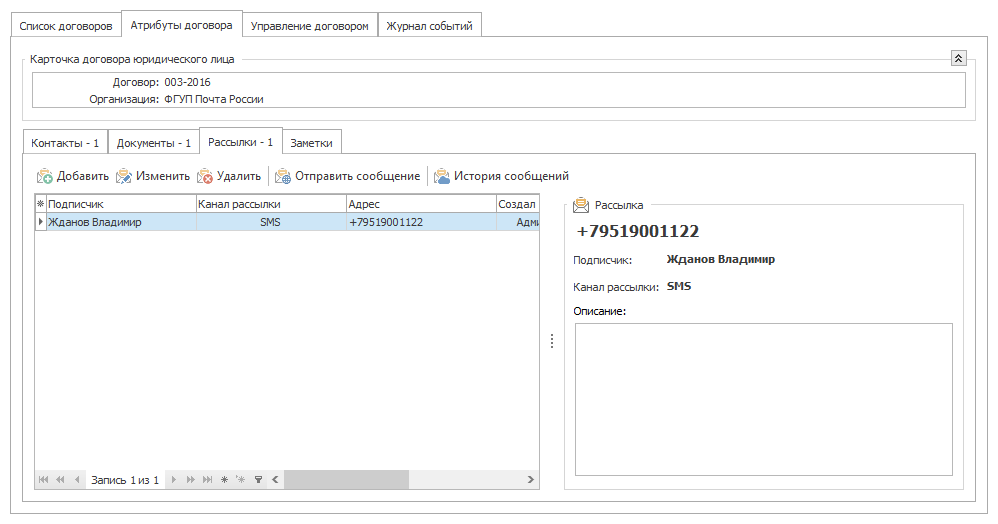The height and width of the screenshot is (524, 998).
Task: Click the row indicator arrow
Action: pos(41,222)
